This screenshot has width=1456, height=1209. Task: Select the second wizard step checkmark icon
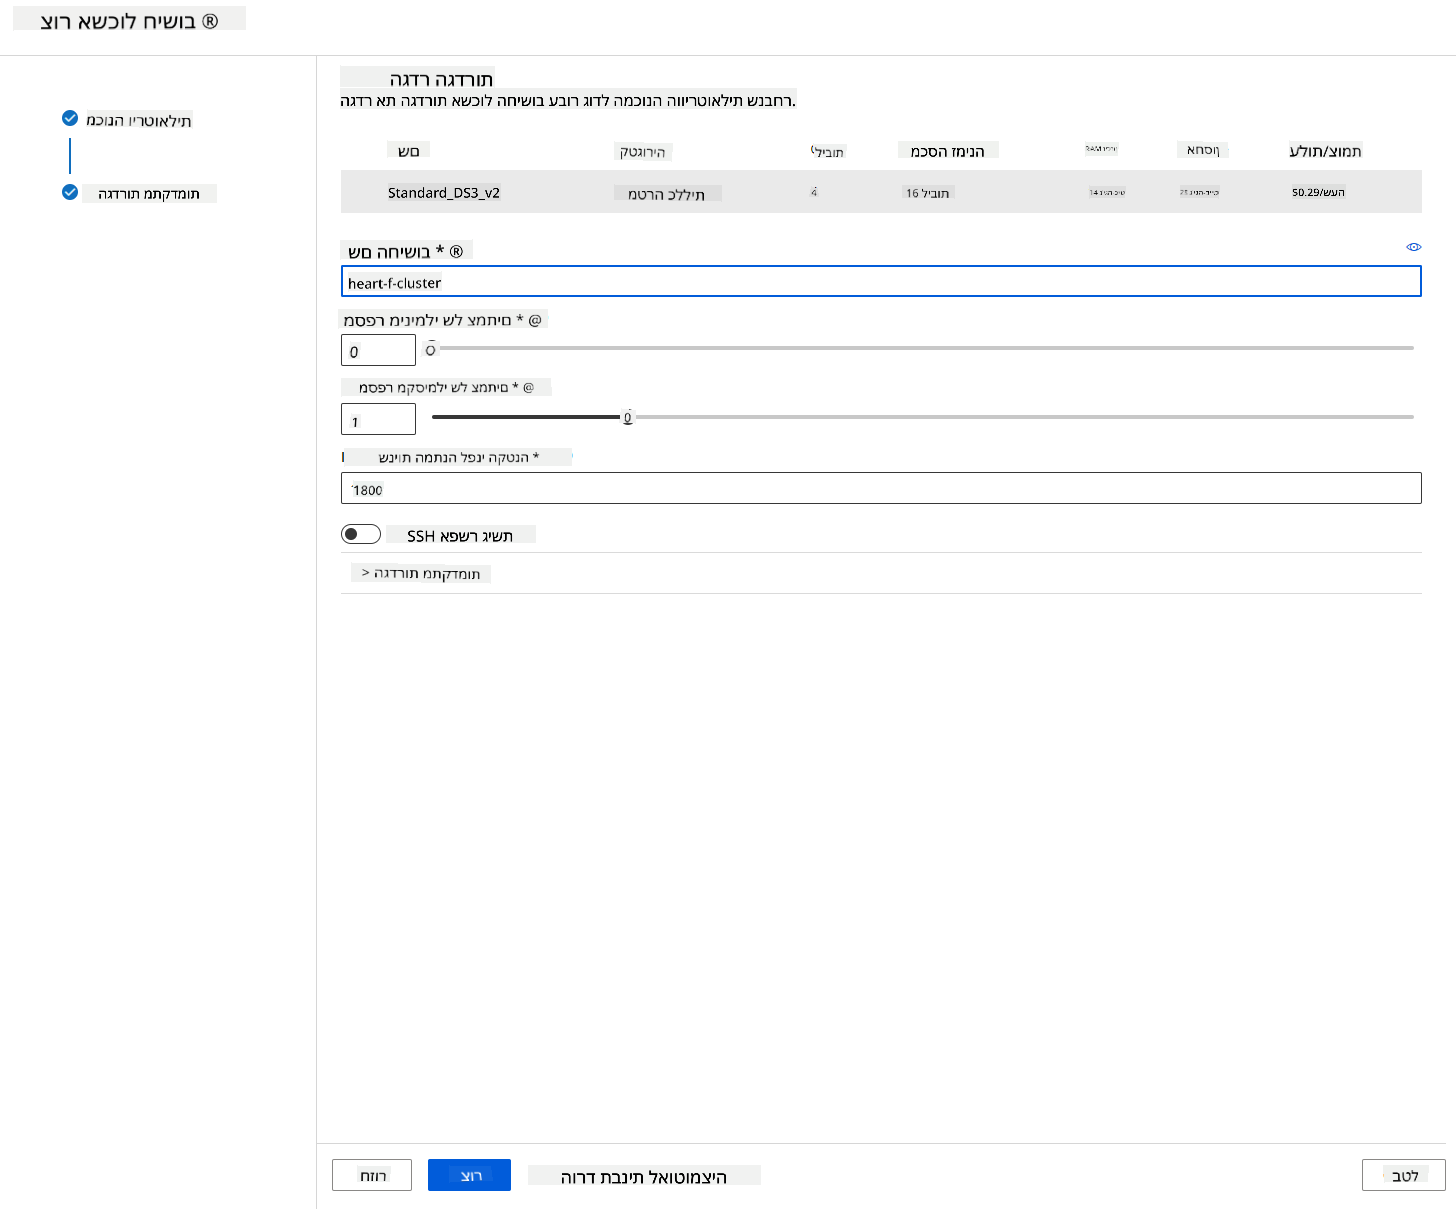click(x=70, y=192)
